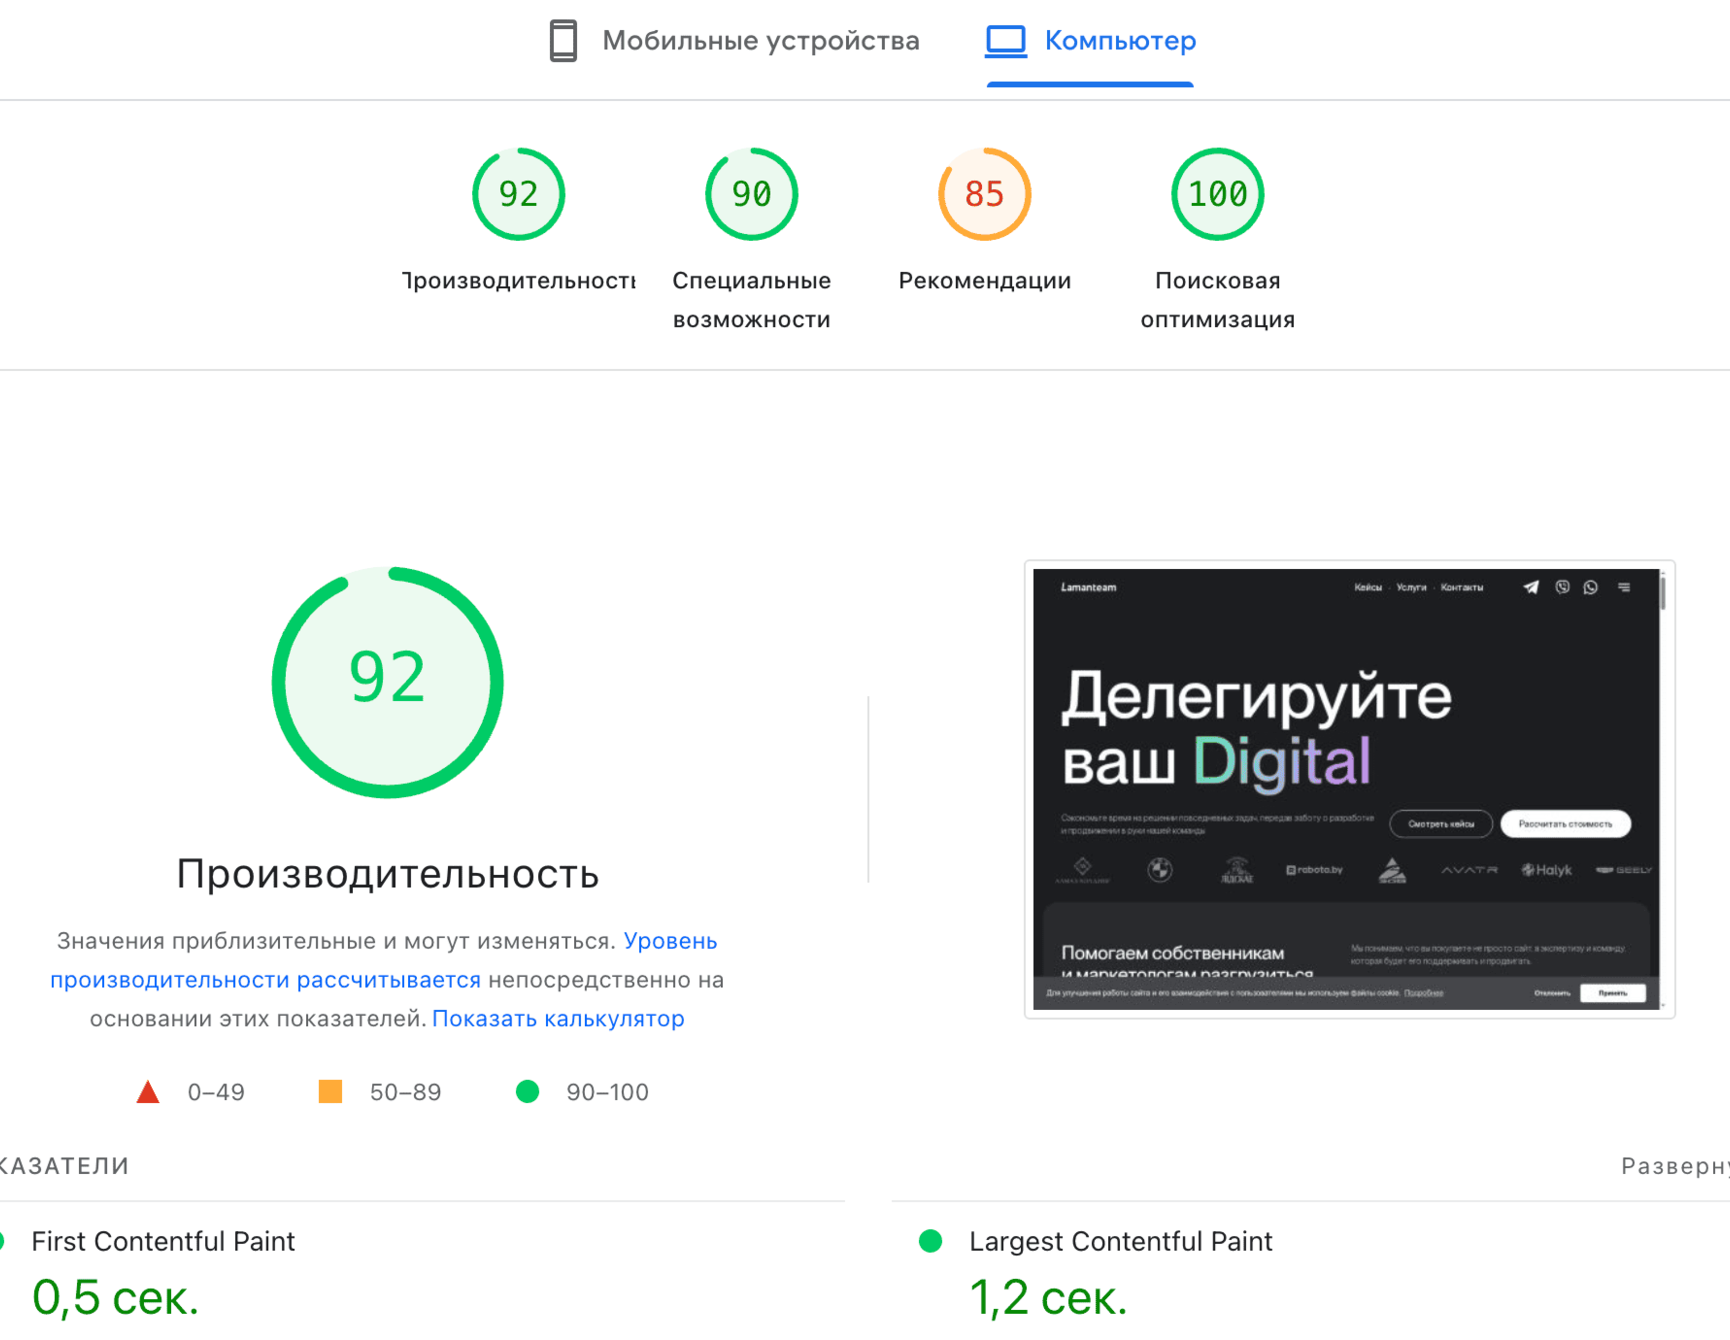1730x1340 pixels.
Task: Open the Lamanteam page screenshot thumbnail
Action: coord(1348,789)
